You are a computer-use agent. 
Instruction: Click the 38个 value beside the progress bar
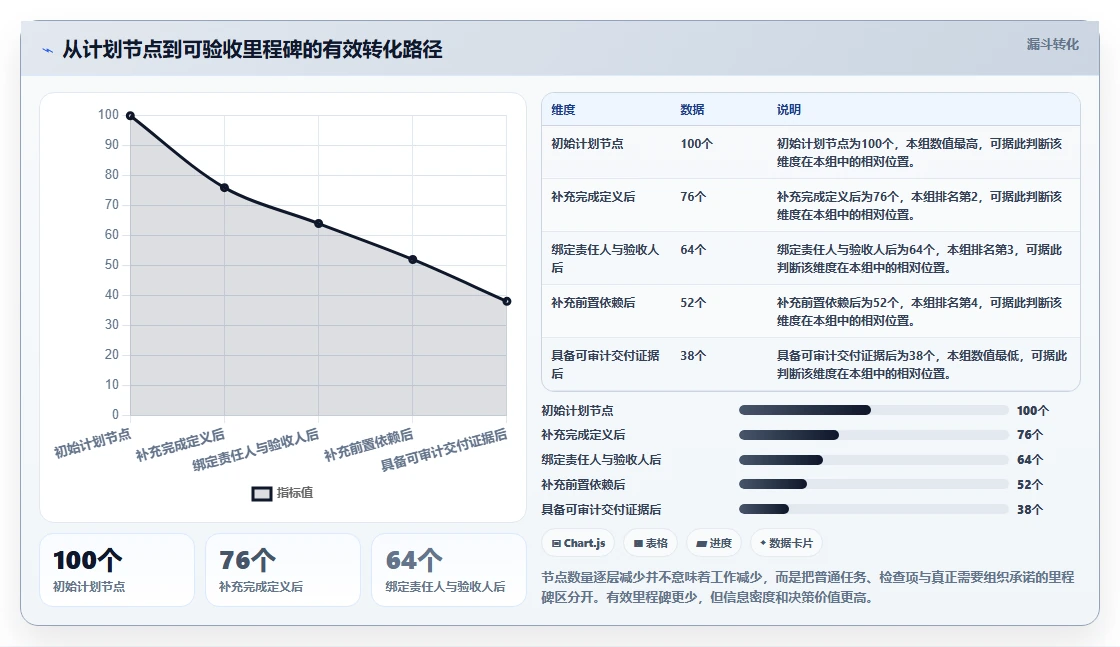(1030, 510)
